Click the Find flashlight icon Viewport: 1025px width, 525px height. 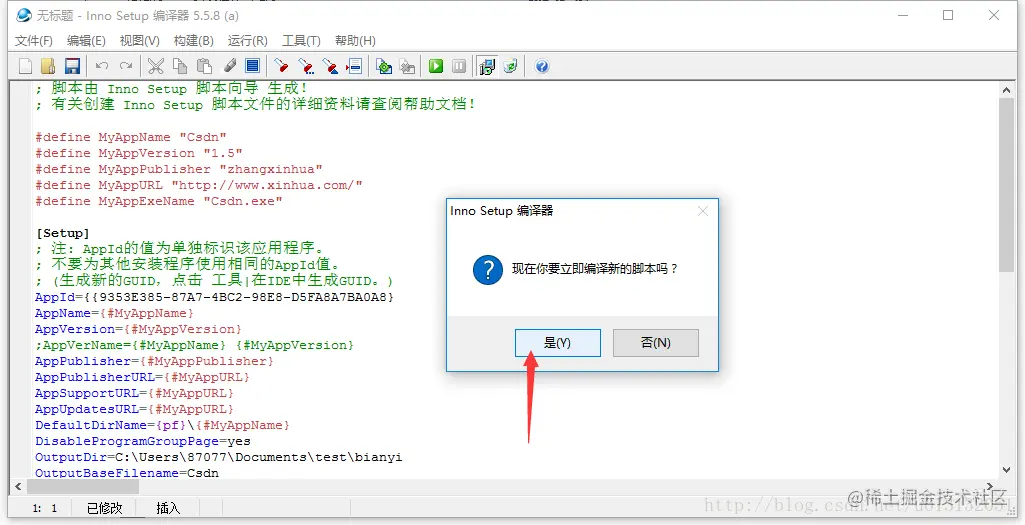(282, 66)
